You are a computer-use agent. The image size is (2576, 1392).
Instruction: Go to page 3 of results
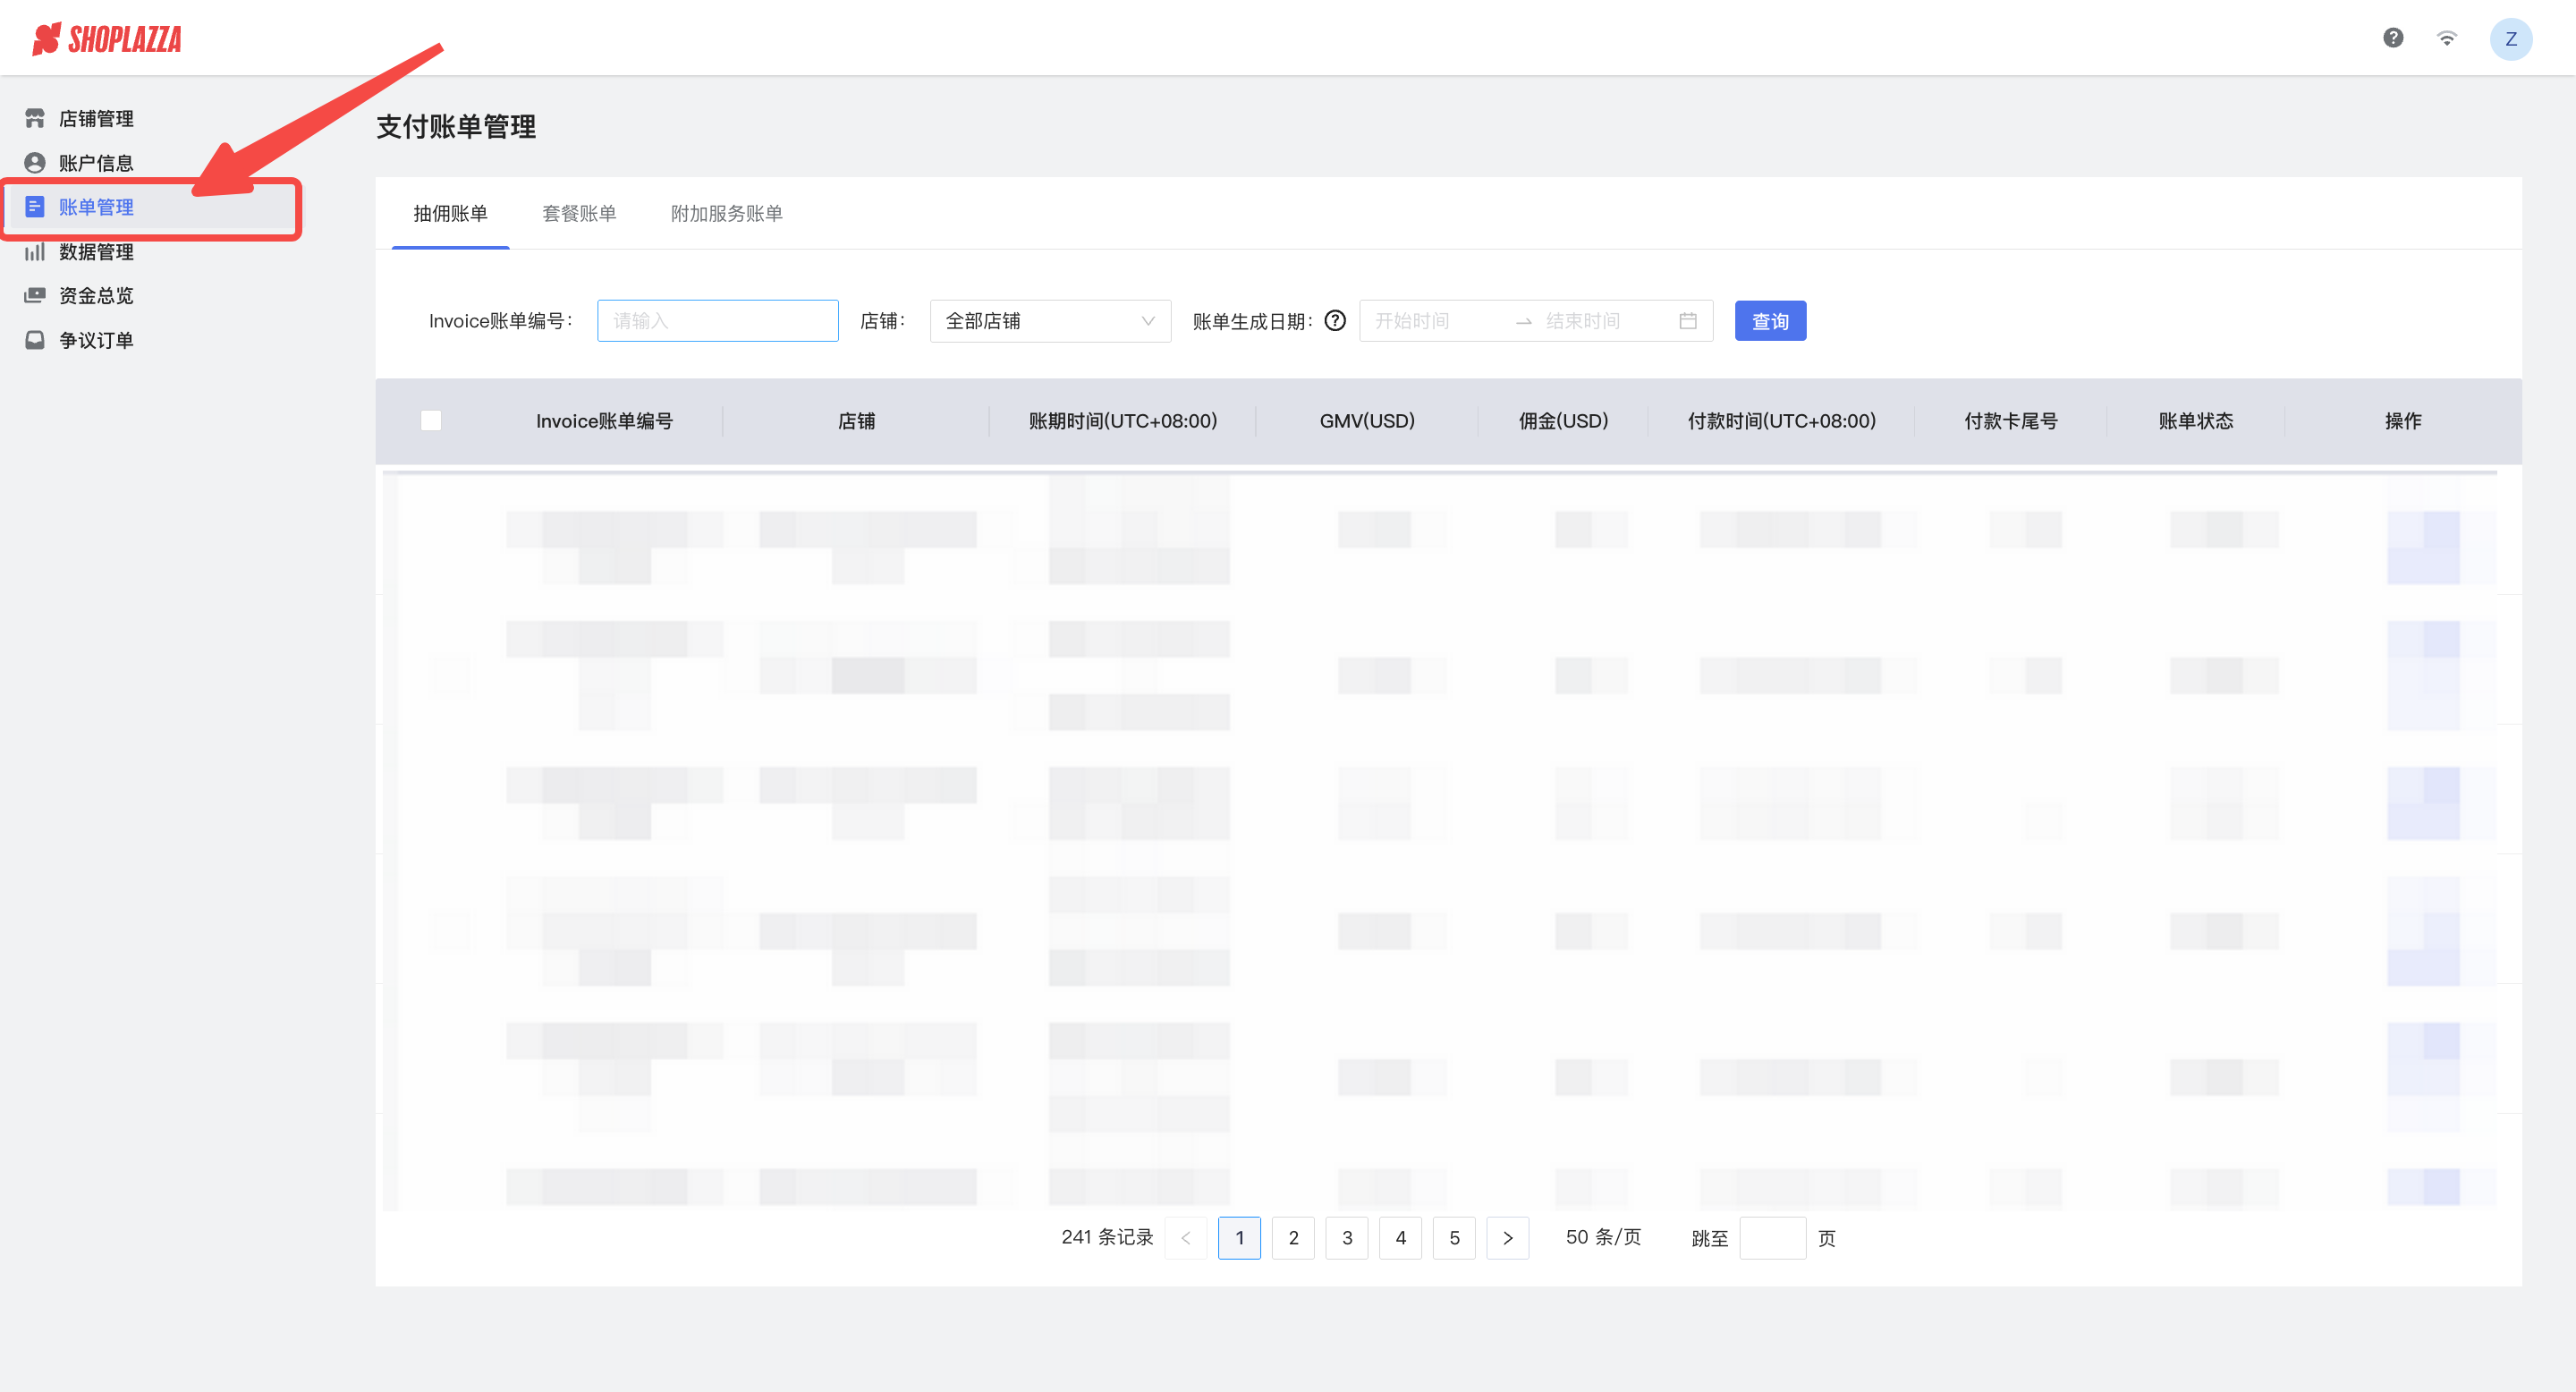tap(1346, 1238)
